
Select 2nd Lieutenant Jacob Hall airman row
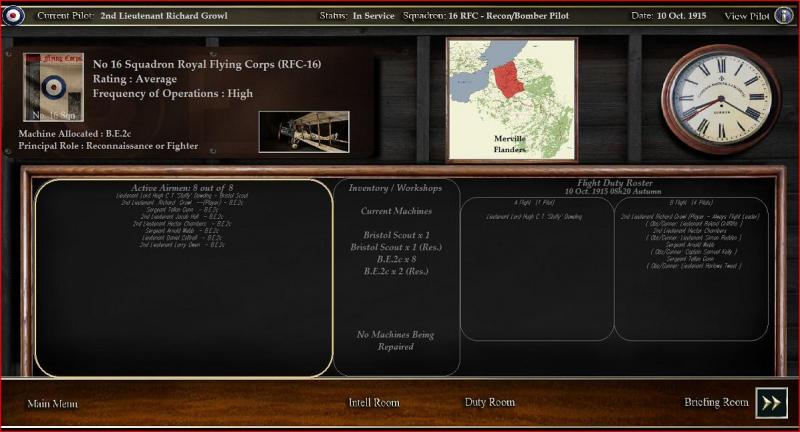[182, 217]
